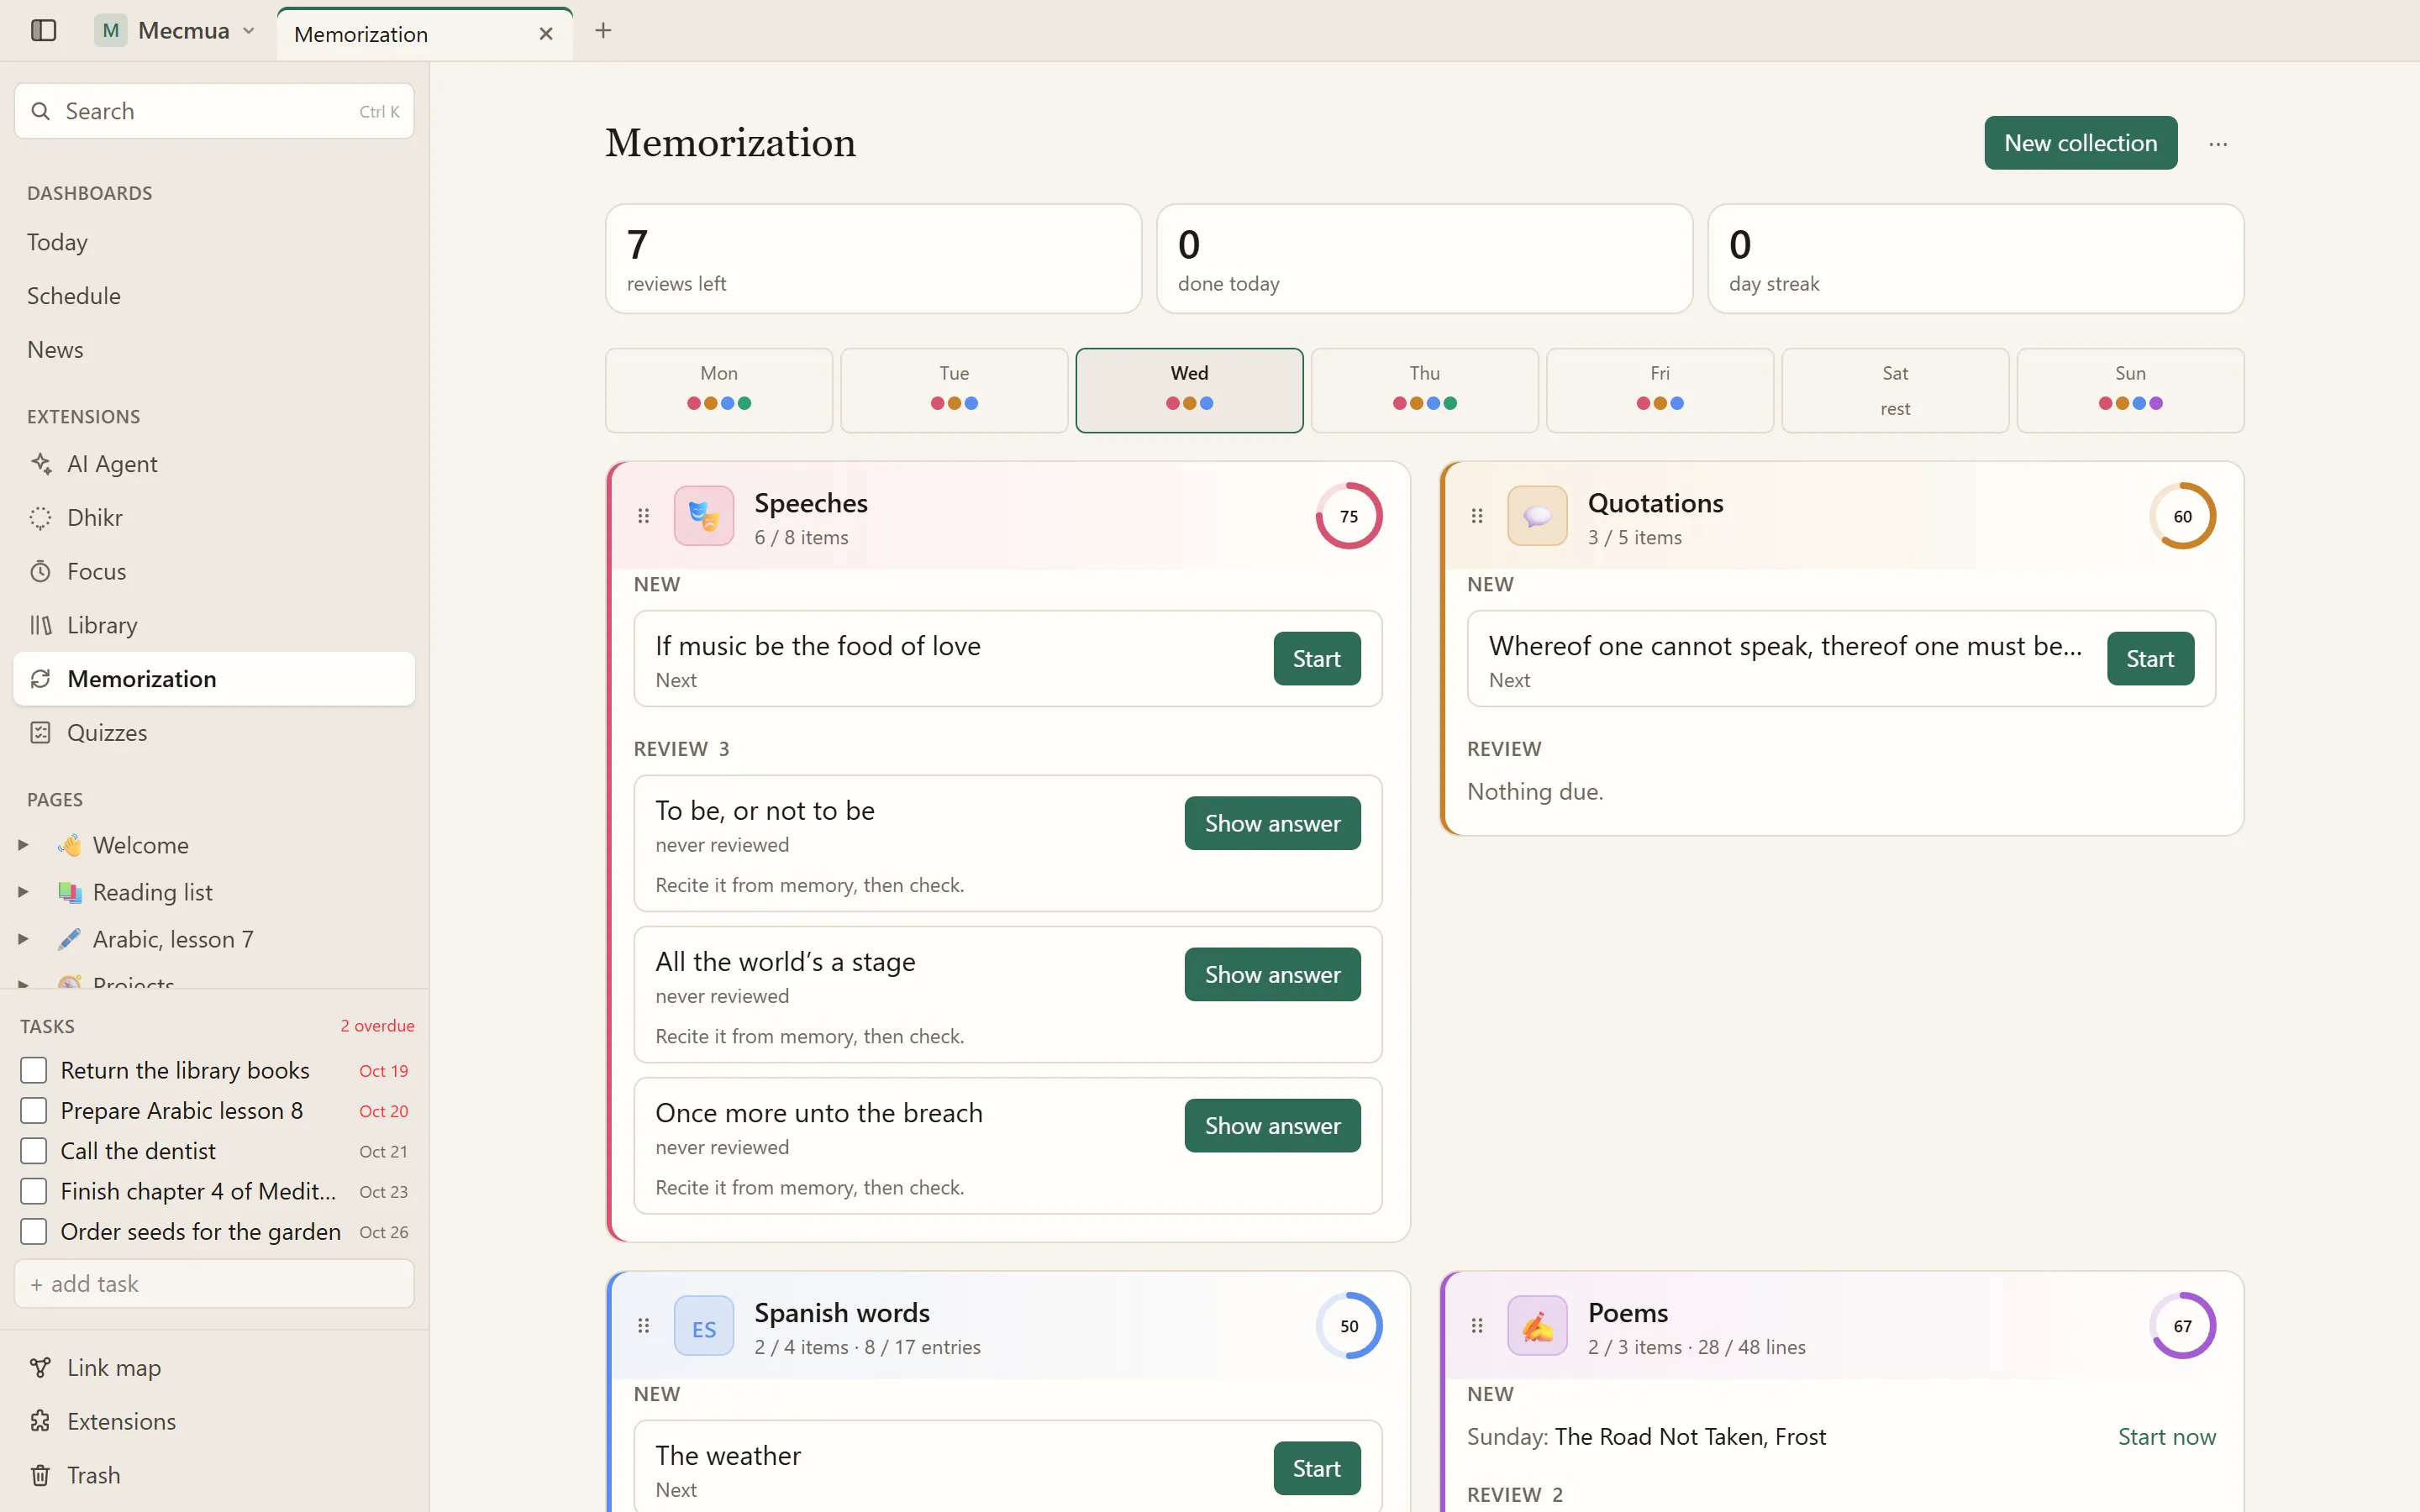Open the more options ellipsis menu

2218,144
